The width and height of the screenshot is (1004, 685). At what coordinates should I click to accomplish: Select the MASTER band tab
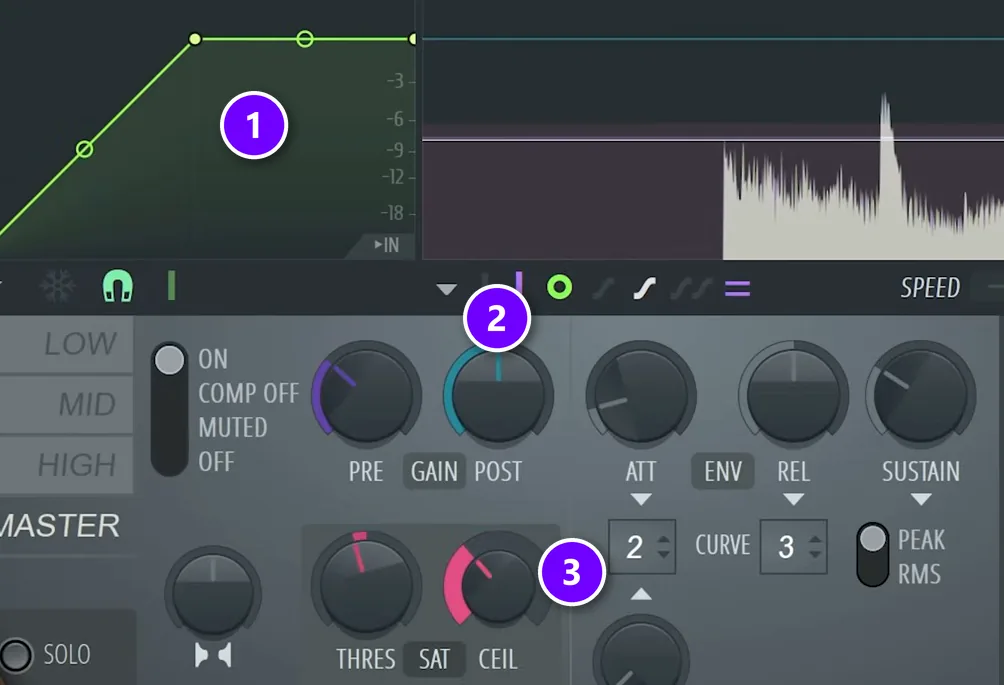(60, 526)
